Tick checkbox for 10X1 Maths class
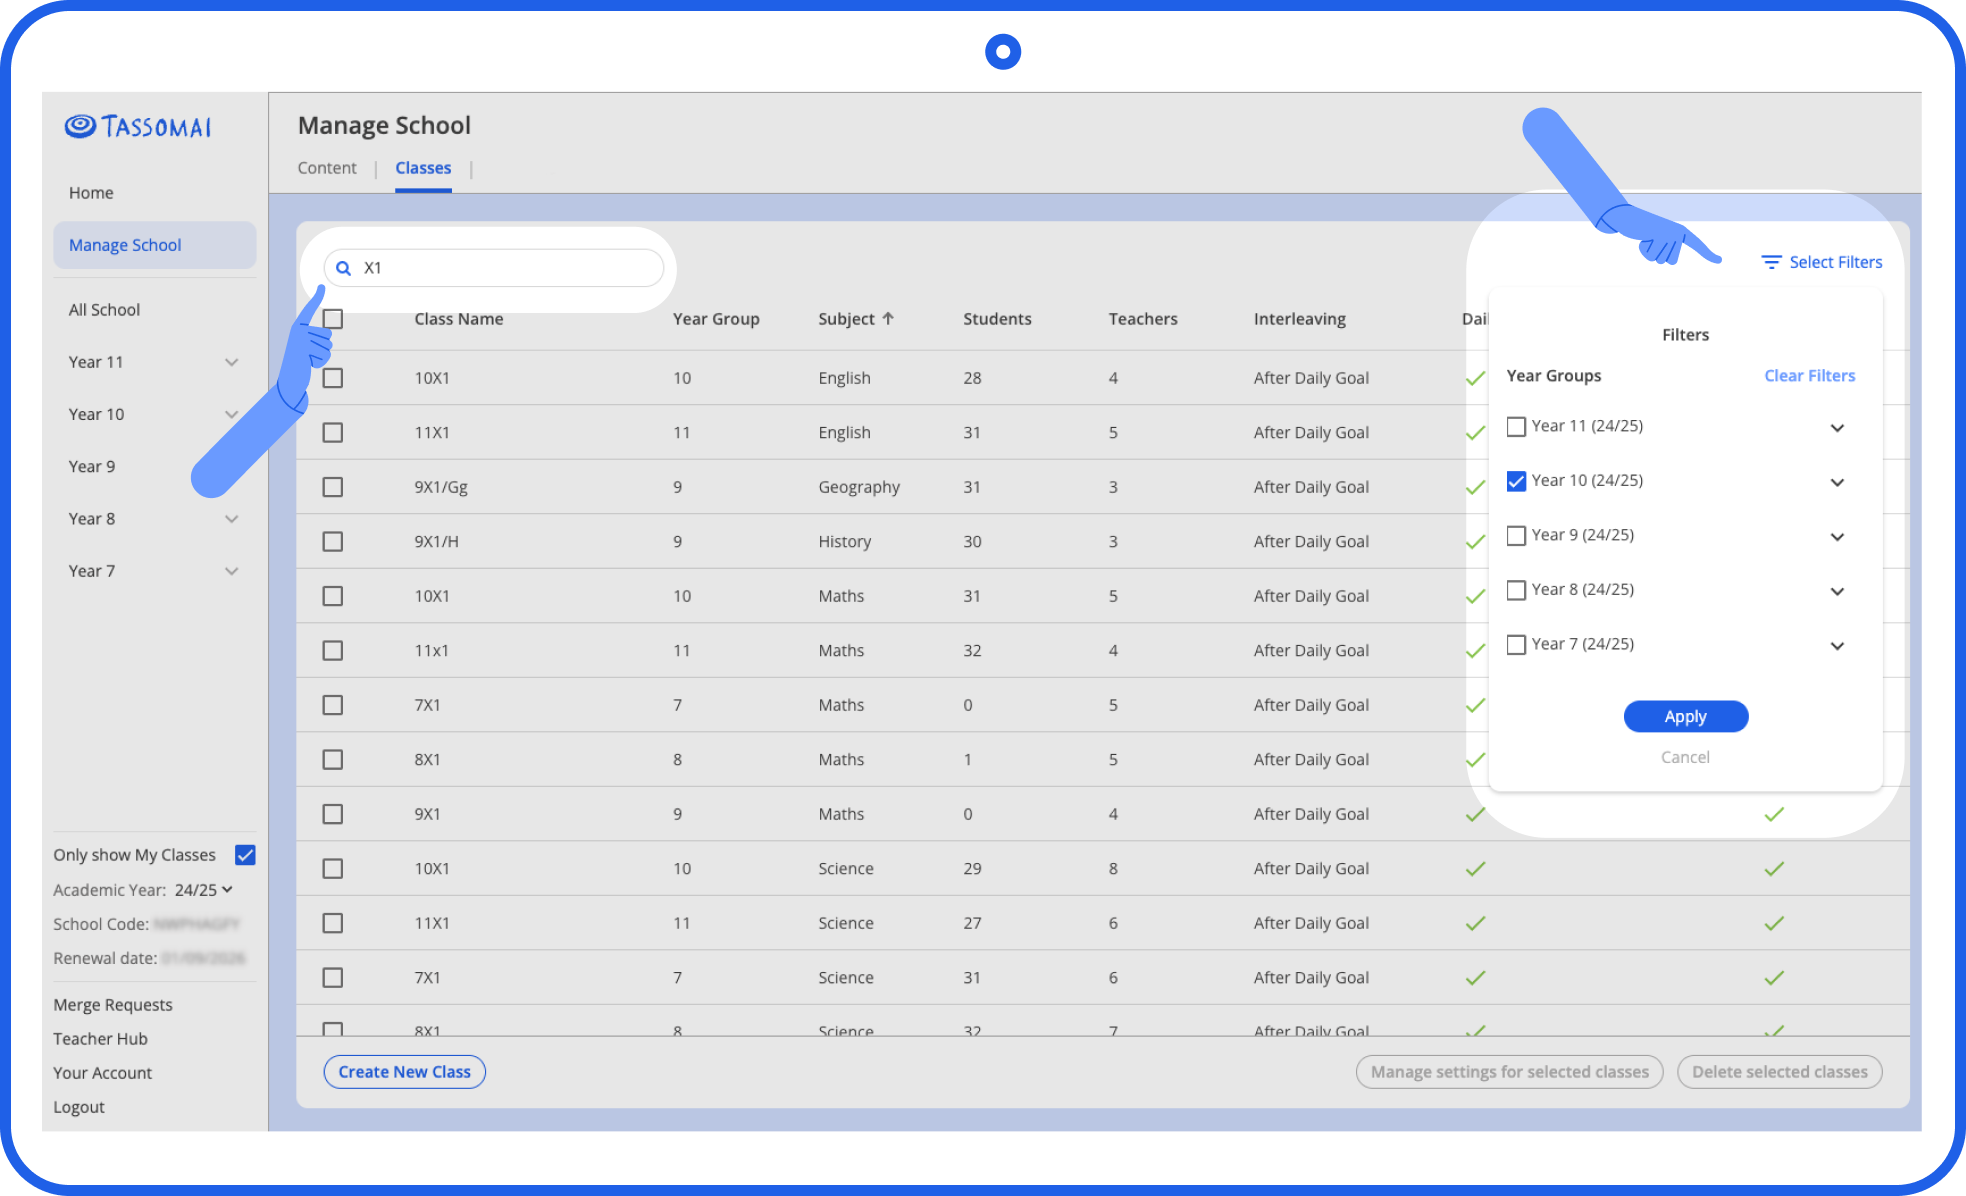 [333, 596]
